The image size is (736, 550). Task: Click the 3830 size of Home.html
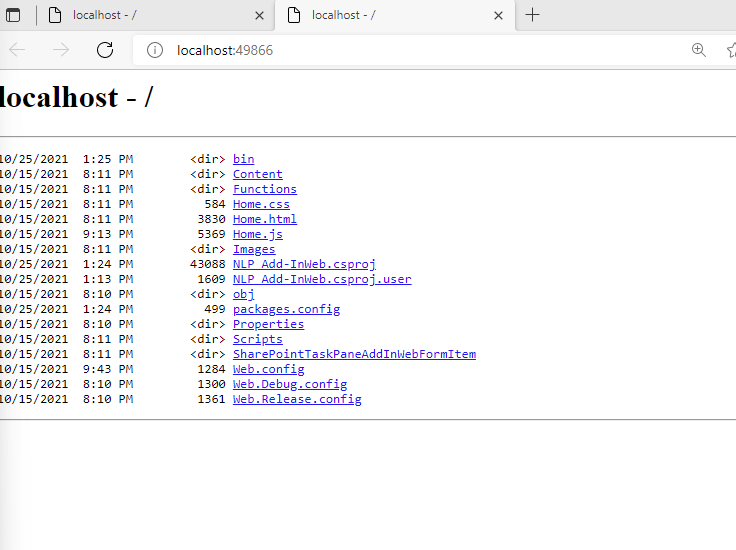click(x=211, y=219)
